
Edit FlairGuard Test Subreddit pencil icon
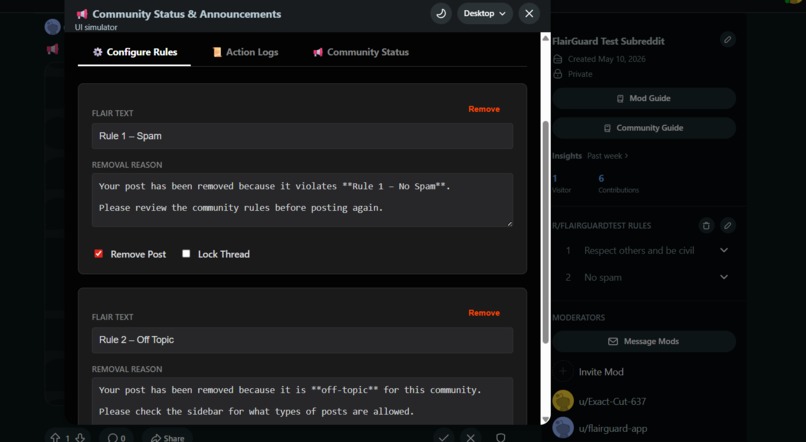pos(727,40)
